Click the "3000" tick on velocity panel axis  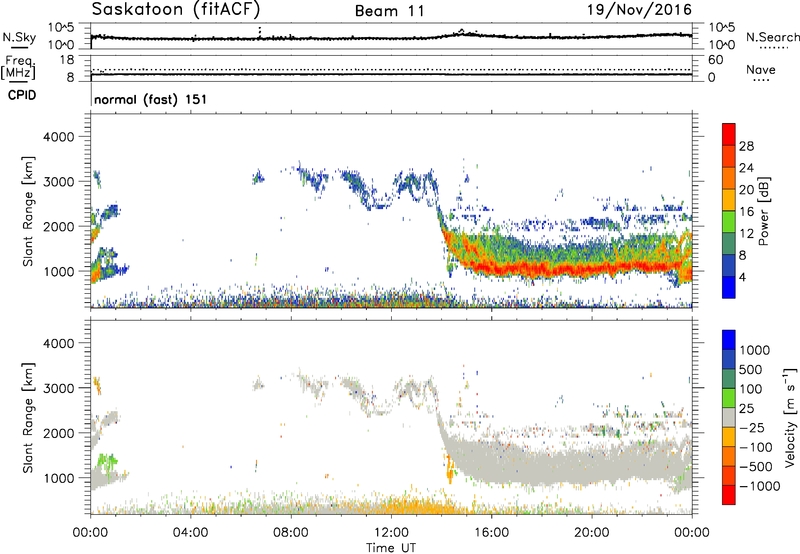(59, 388)
